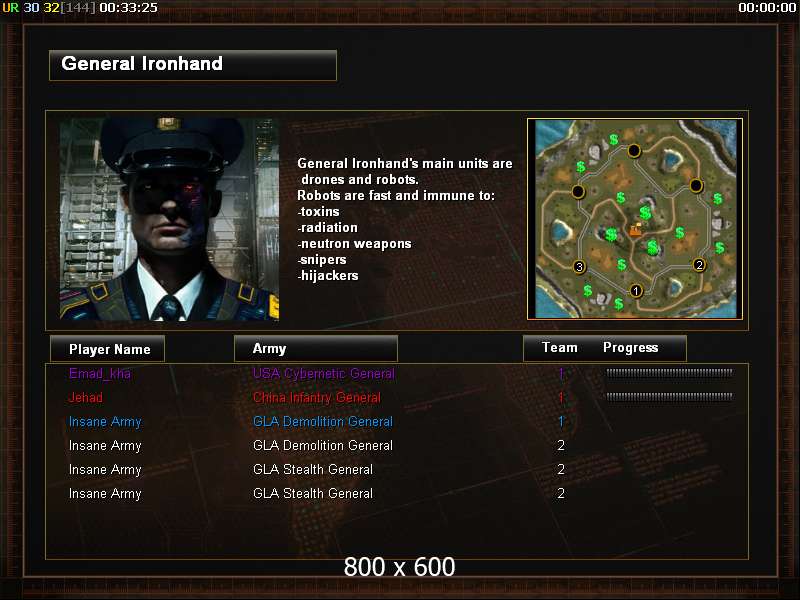Click start position 3 marker on minimap
Viewport: 800px width, 600px height.
pyautogui.click(x=579, y=266)
